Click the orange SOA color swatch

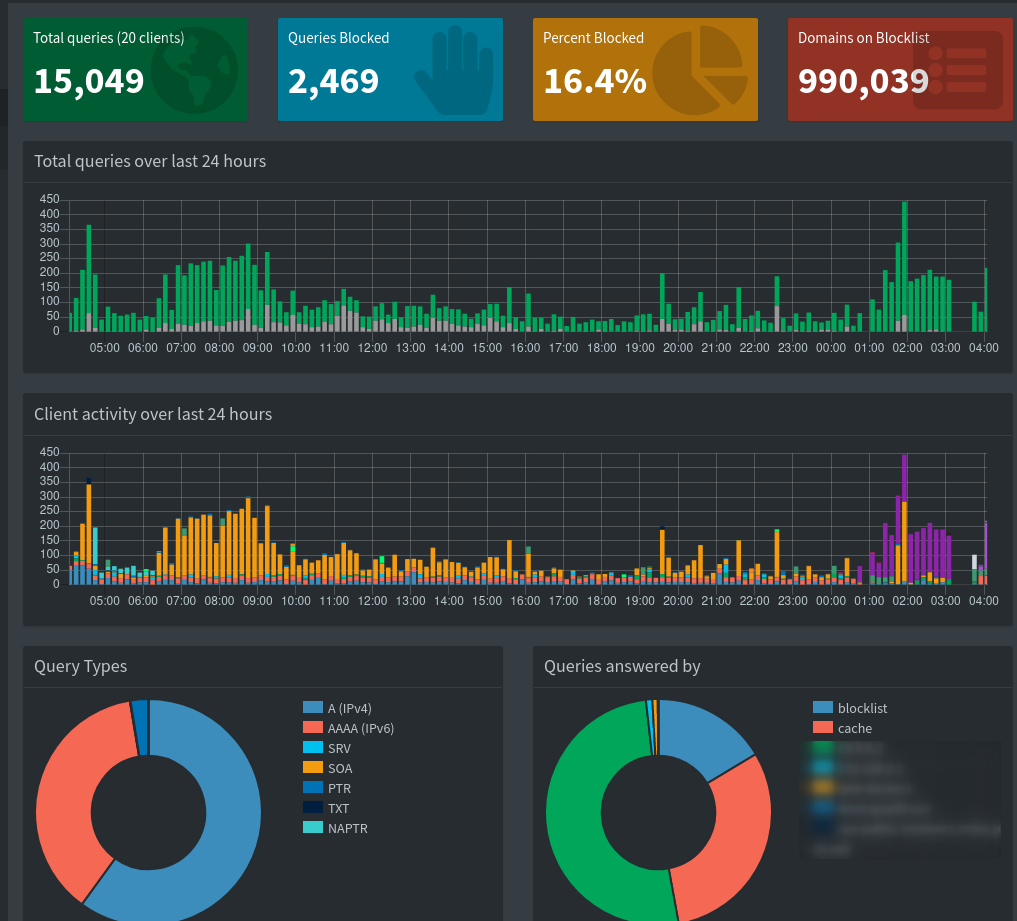click(x=312, y=768)
